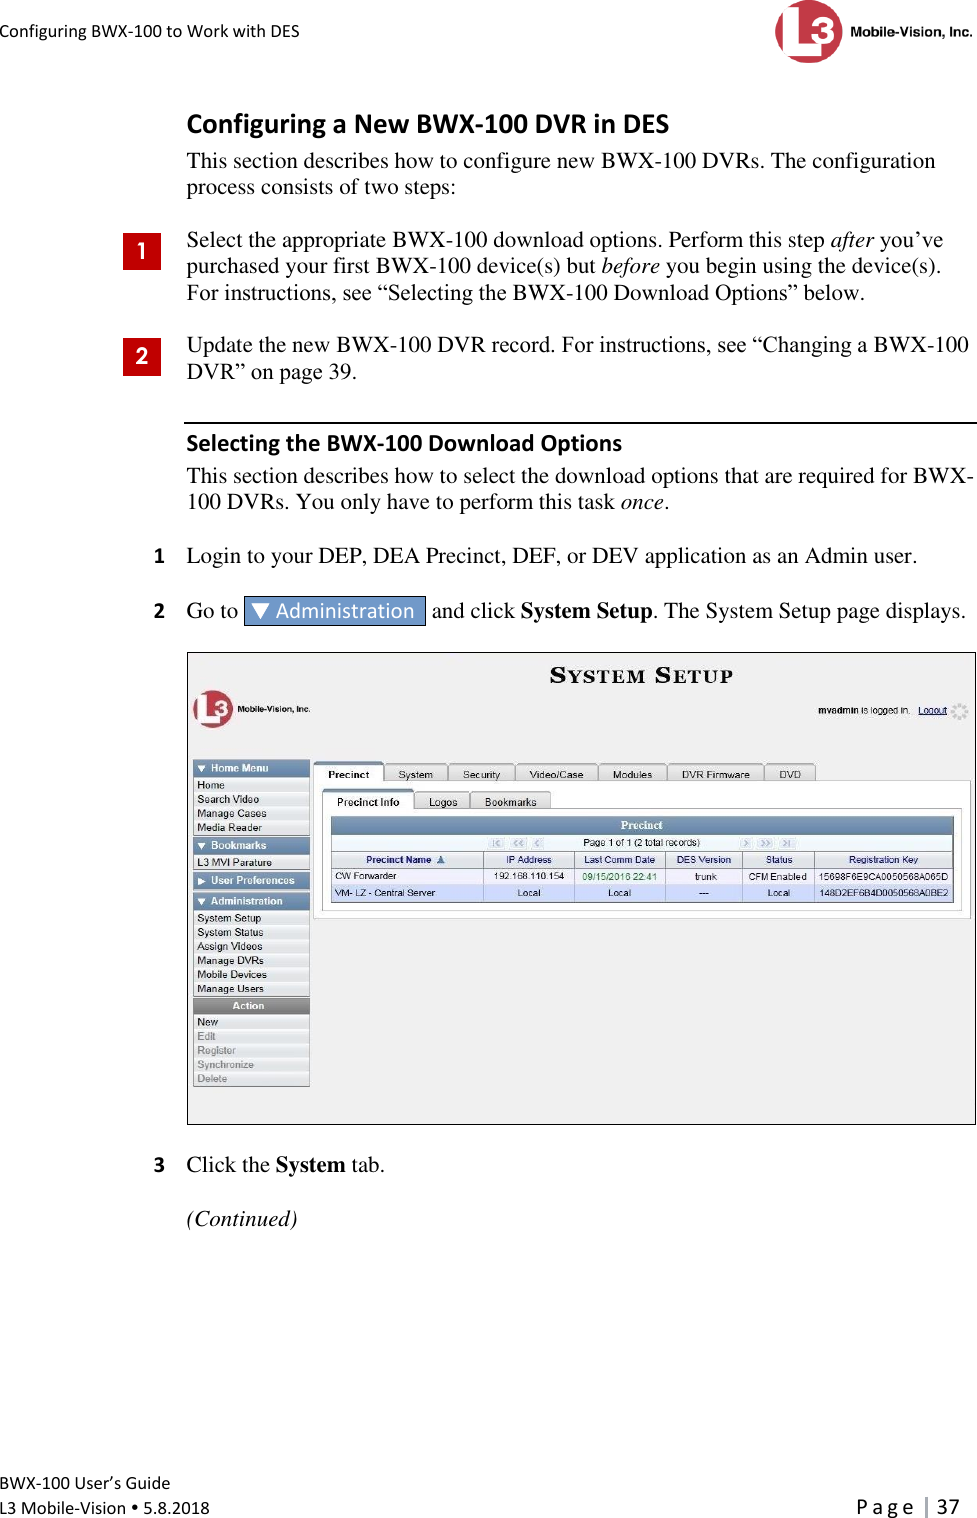
Task: Open the DVR Firmware tab
Action: (x=715, y=774)
